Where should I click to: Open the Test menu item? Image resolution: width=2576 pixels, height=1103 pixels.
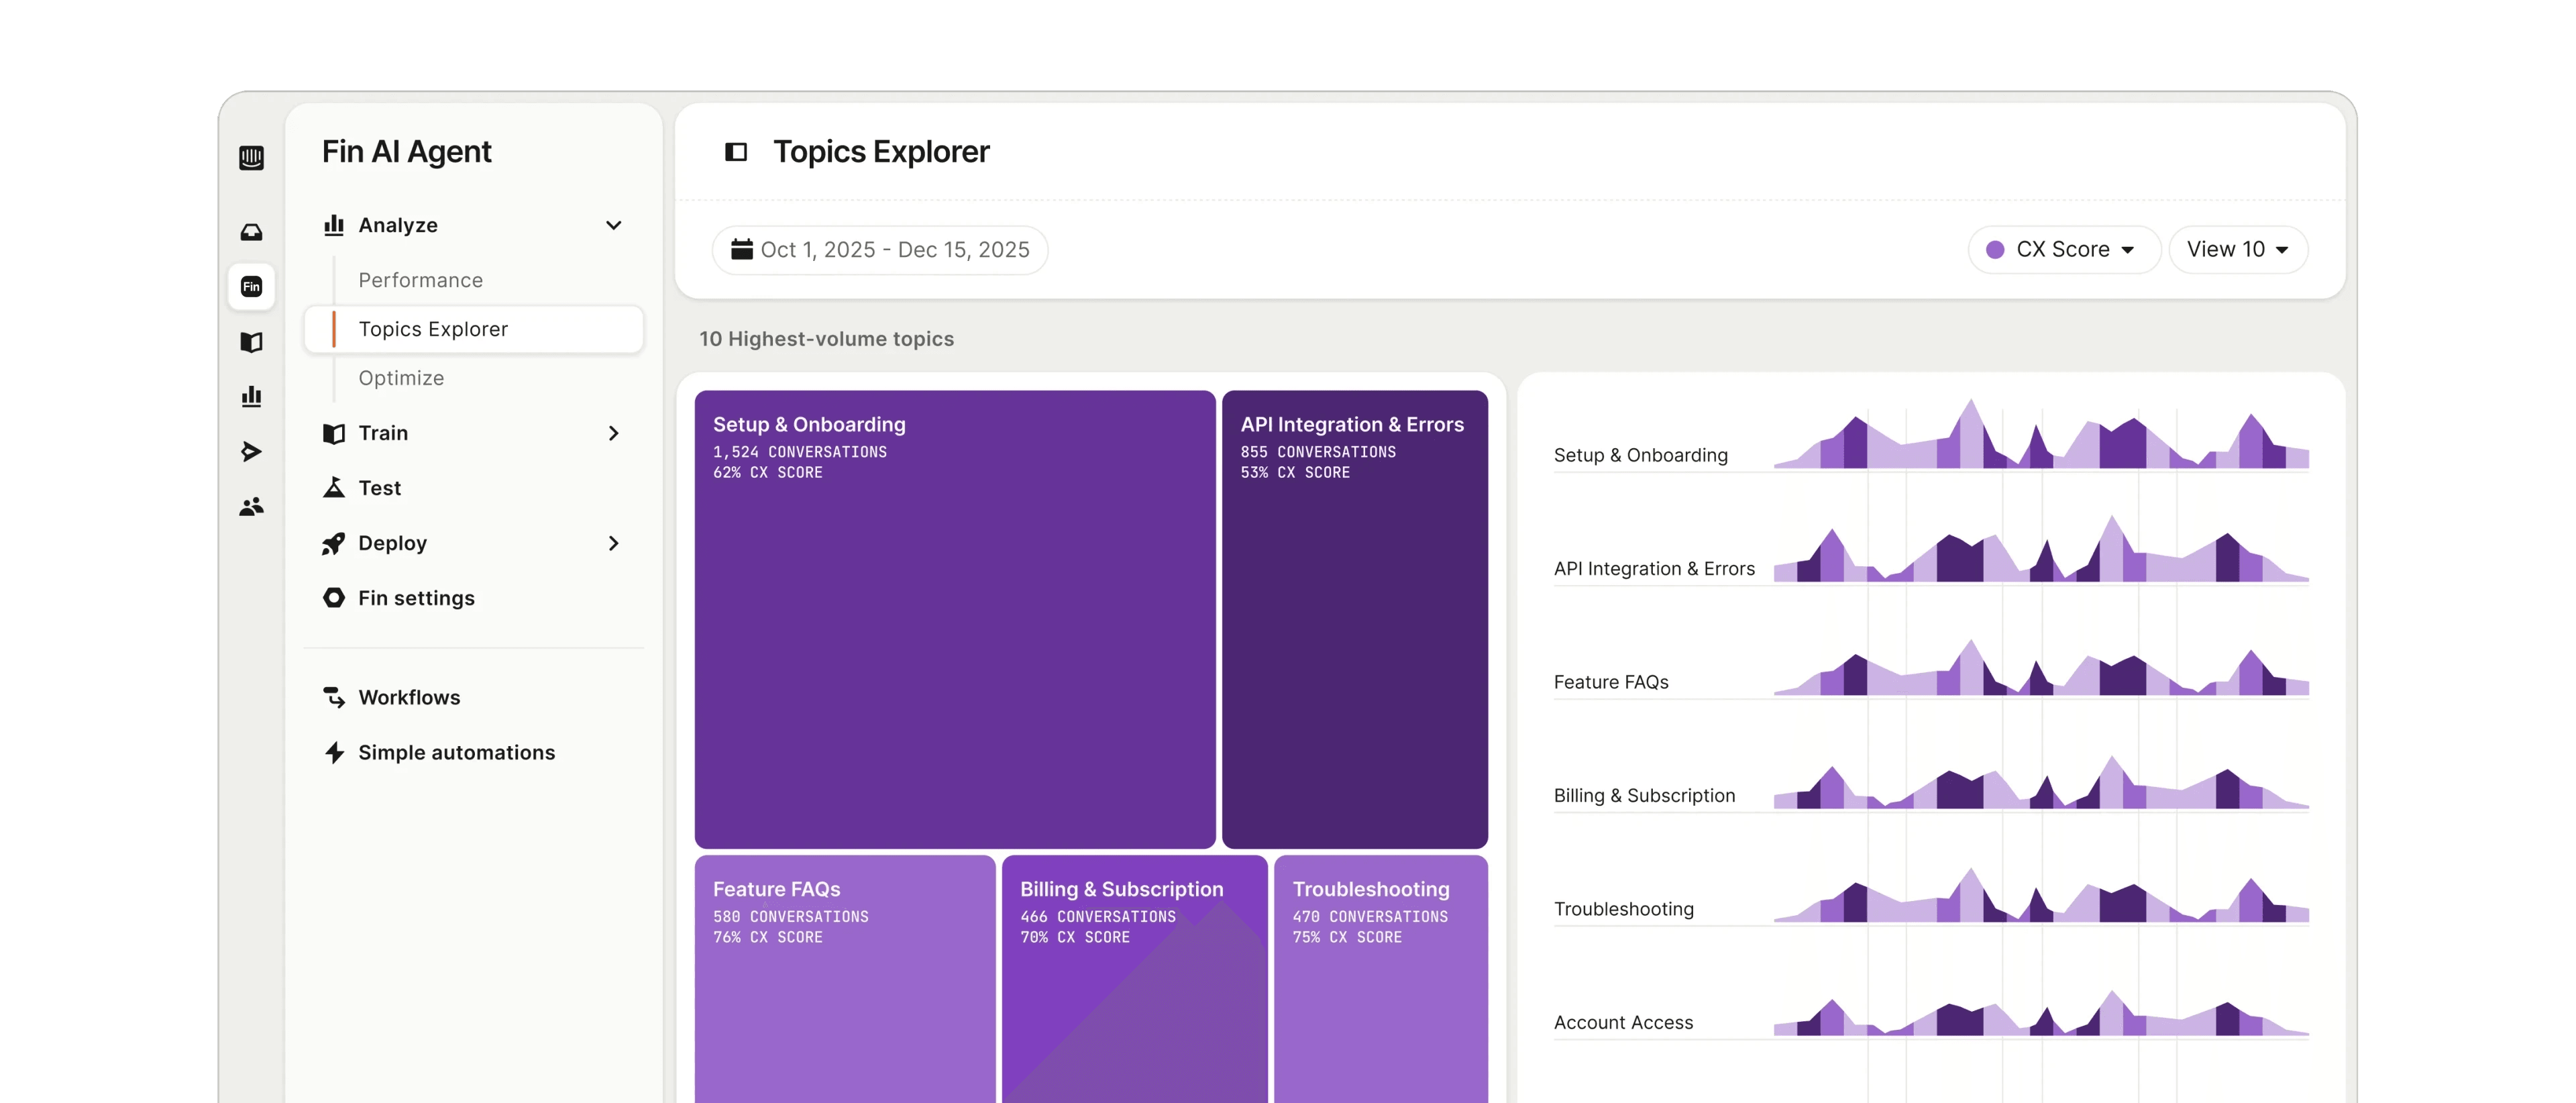379,488
